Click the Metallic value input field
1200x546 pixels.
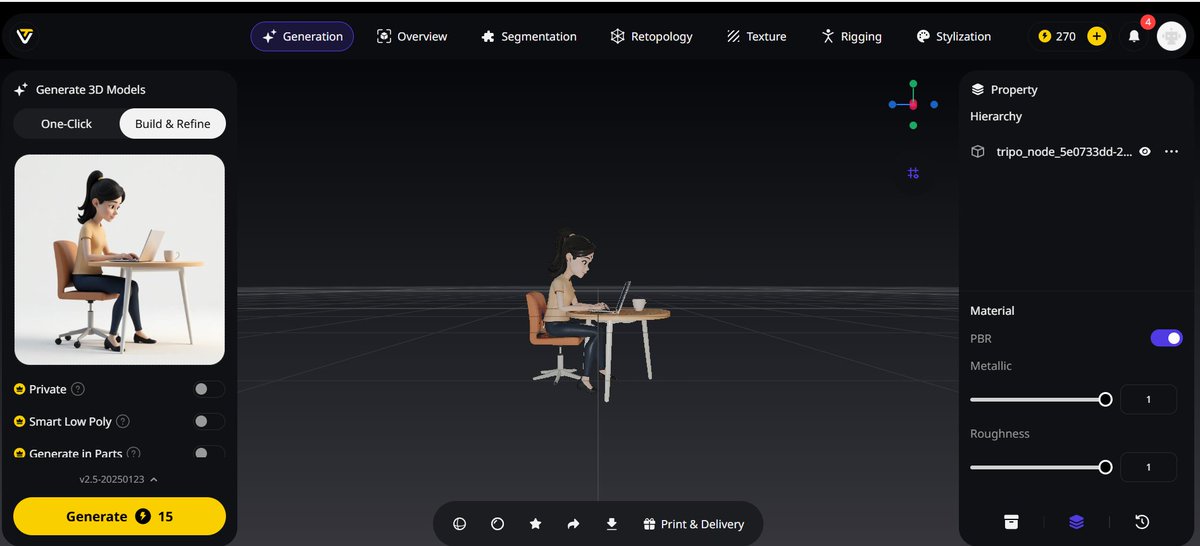pos(1148,399)
